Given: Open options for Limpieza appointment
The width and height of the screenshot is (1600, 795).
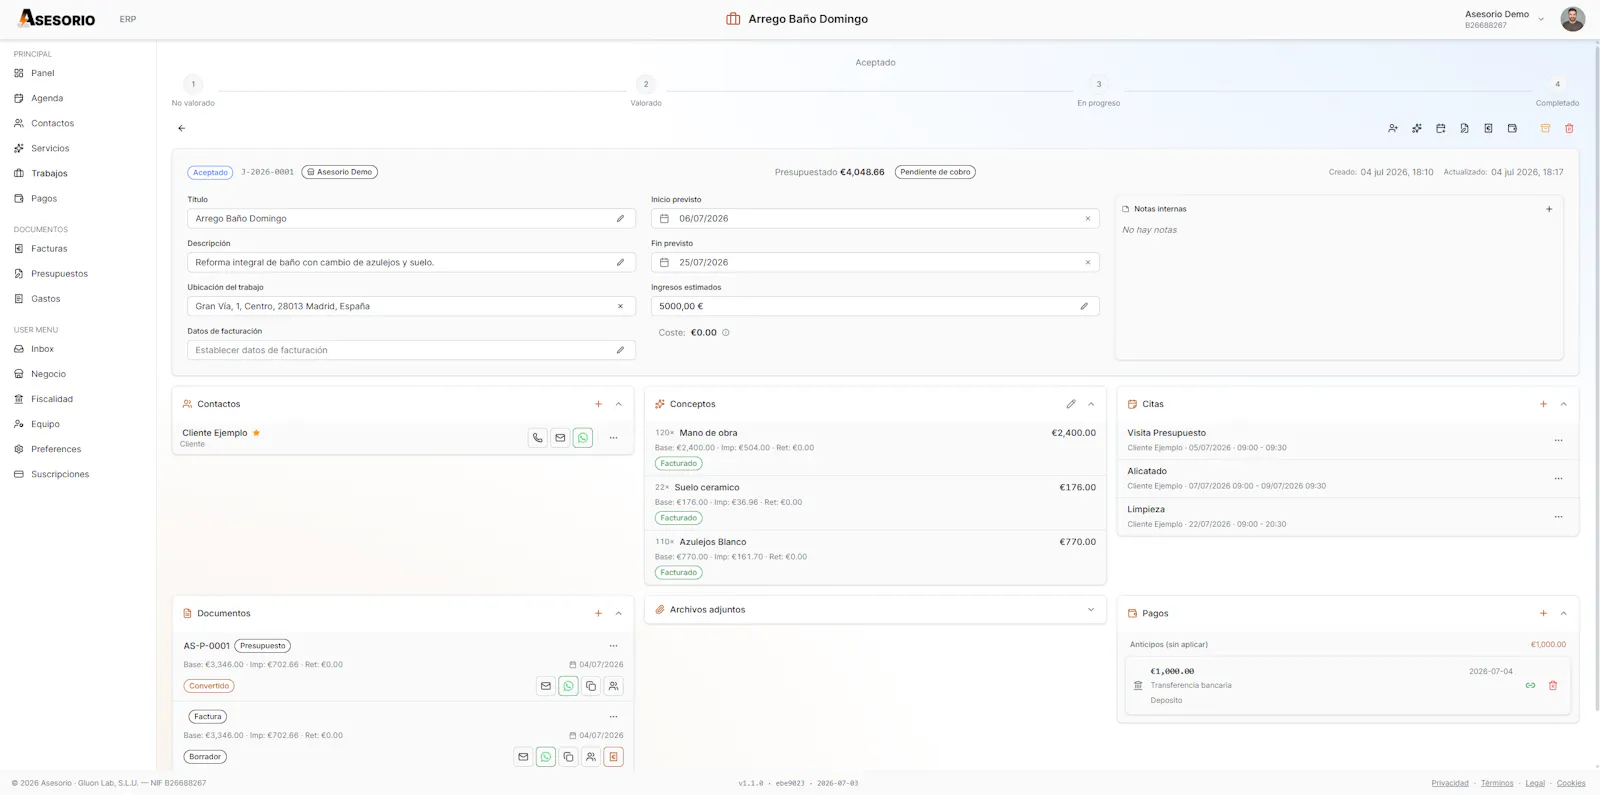Looking at the screenshot, I should (1558, 516).
